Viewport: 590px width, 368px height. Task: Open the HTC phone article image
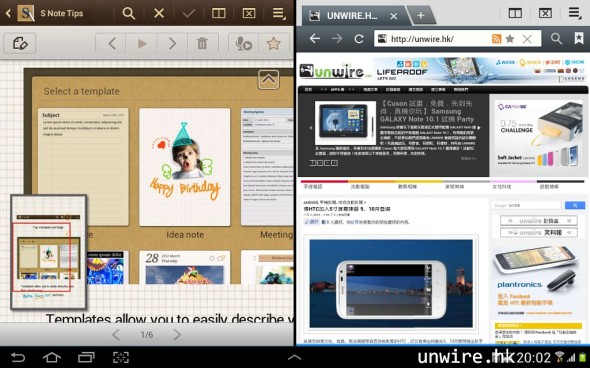tap(391, 283)
